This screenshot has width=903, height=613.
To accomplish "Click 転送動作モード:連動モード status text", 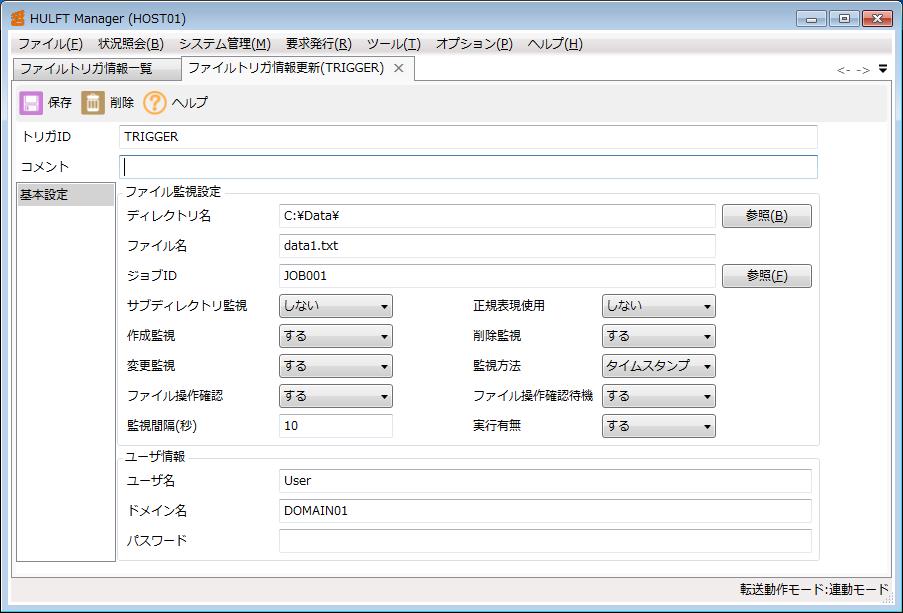I will click(x=814, y=589).
